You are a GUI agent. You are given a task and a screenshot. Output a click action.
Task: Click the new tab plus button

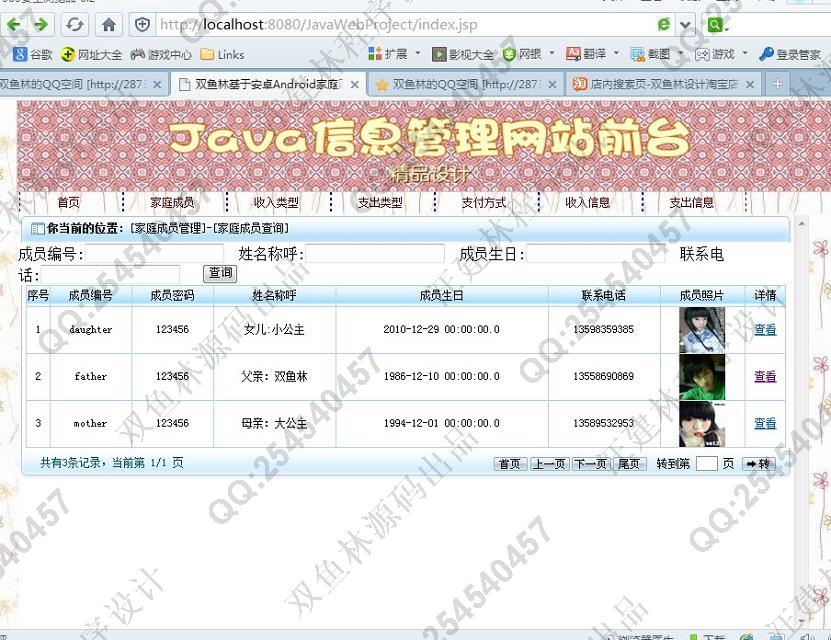(778, 84)
